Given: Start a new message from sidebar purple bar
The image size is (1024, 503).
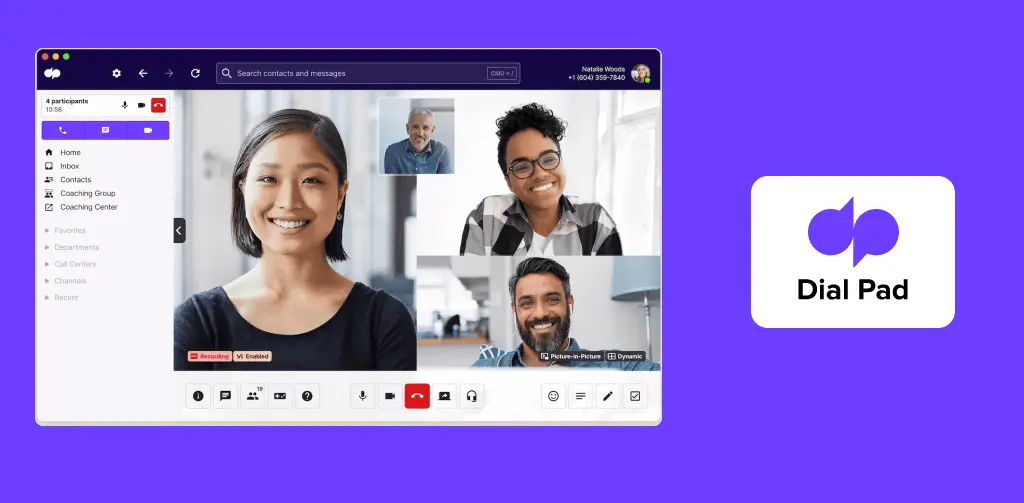Looking at the screenshot, I should 105,130.
